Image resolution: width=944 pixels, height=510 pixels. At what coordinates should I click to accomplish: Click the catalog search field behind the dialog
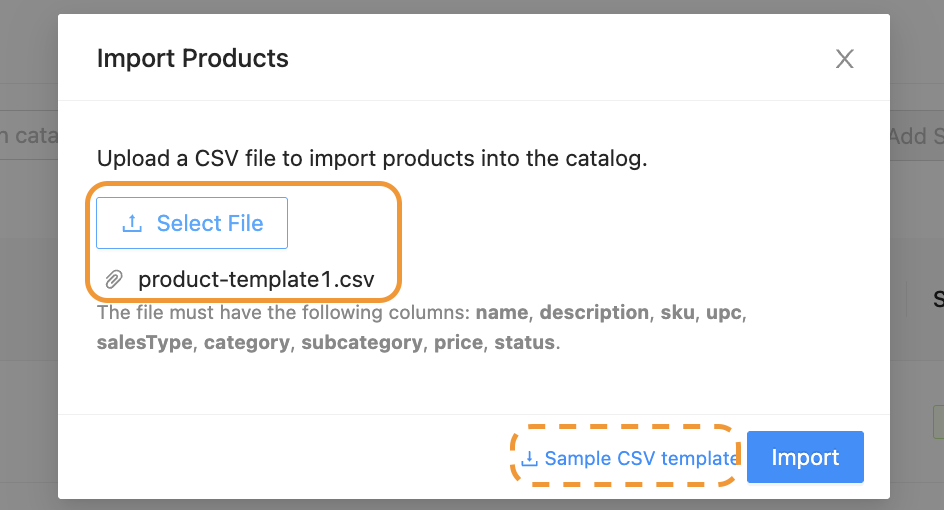click(x=28, y=136)
